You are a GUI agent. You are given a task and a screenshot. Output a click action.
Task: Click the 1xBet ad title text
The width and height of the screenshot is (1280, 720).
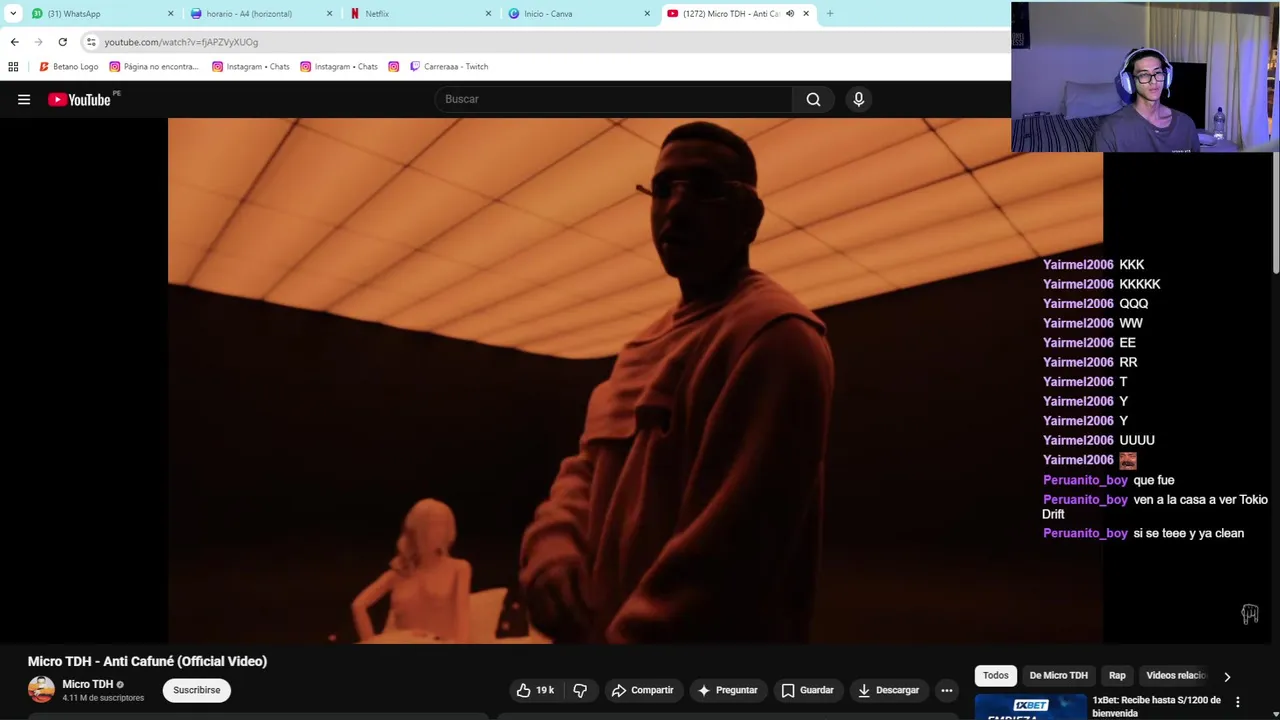(1156, 707)
